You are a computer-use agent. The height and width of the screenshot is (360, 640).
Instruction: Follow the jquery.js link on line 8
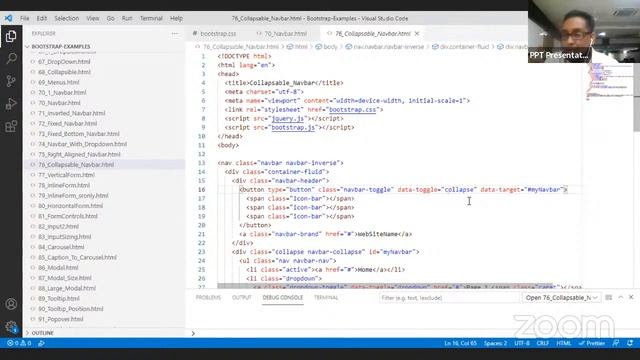point(288,118)
